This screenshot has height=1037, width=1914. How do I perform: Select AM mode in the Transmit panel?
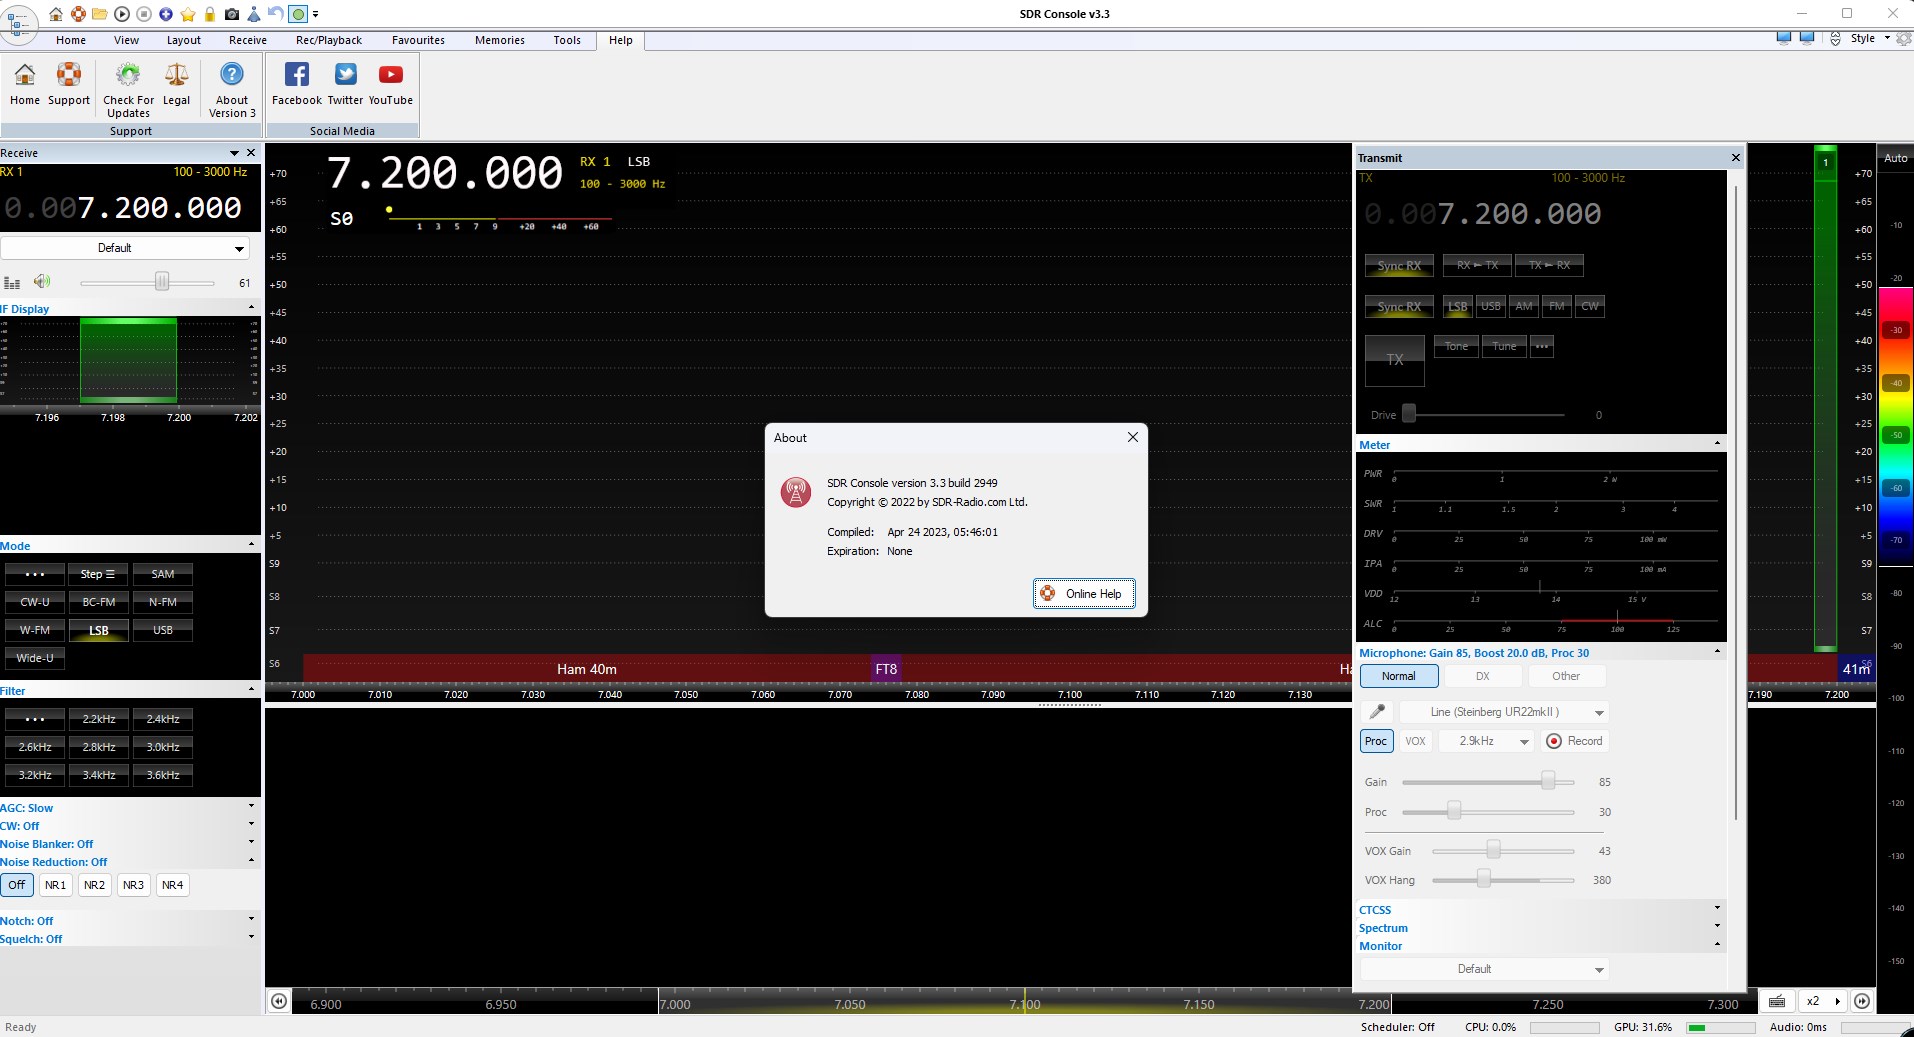click(1524, 306)
